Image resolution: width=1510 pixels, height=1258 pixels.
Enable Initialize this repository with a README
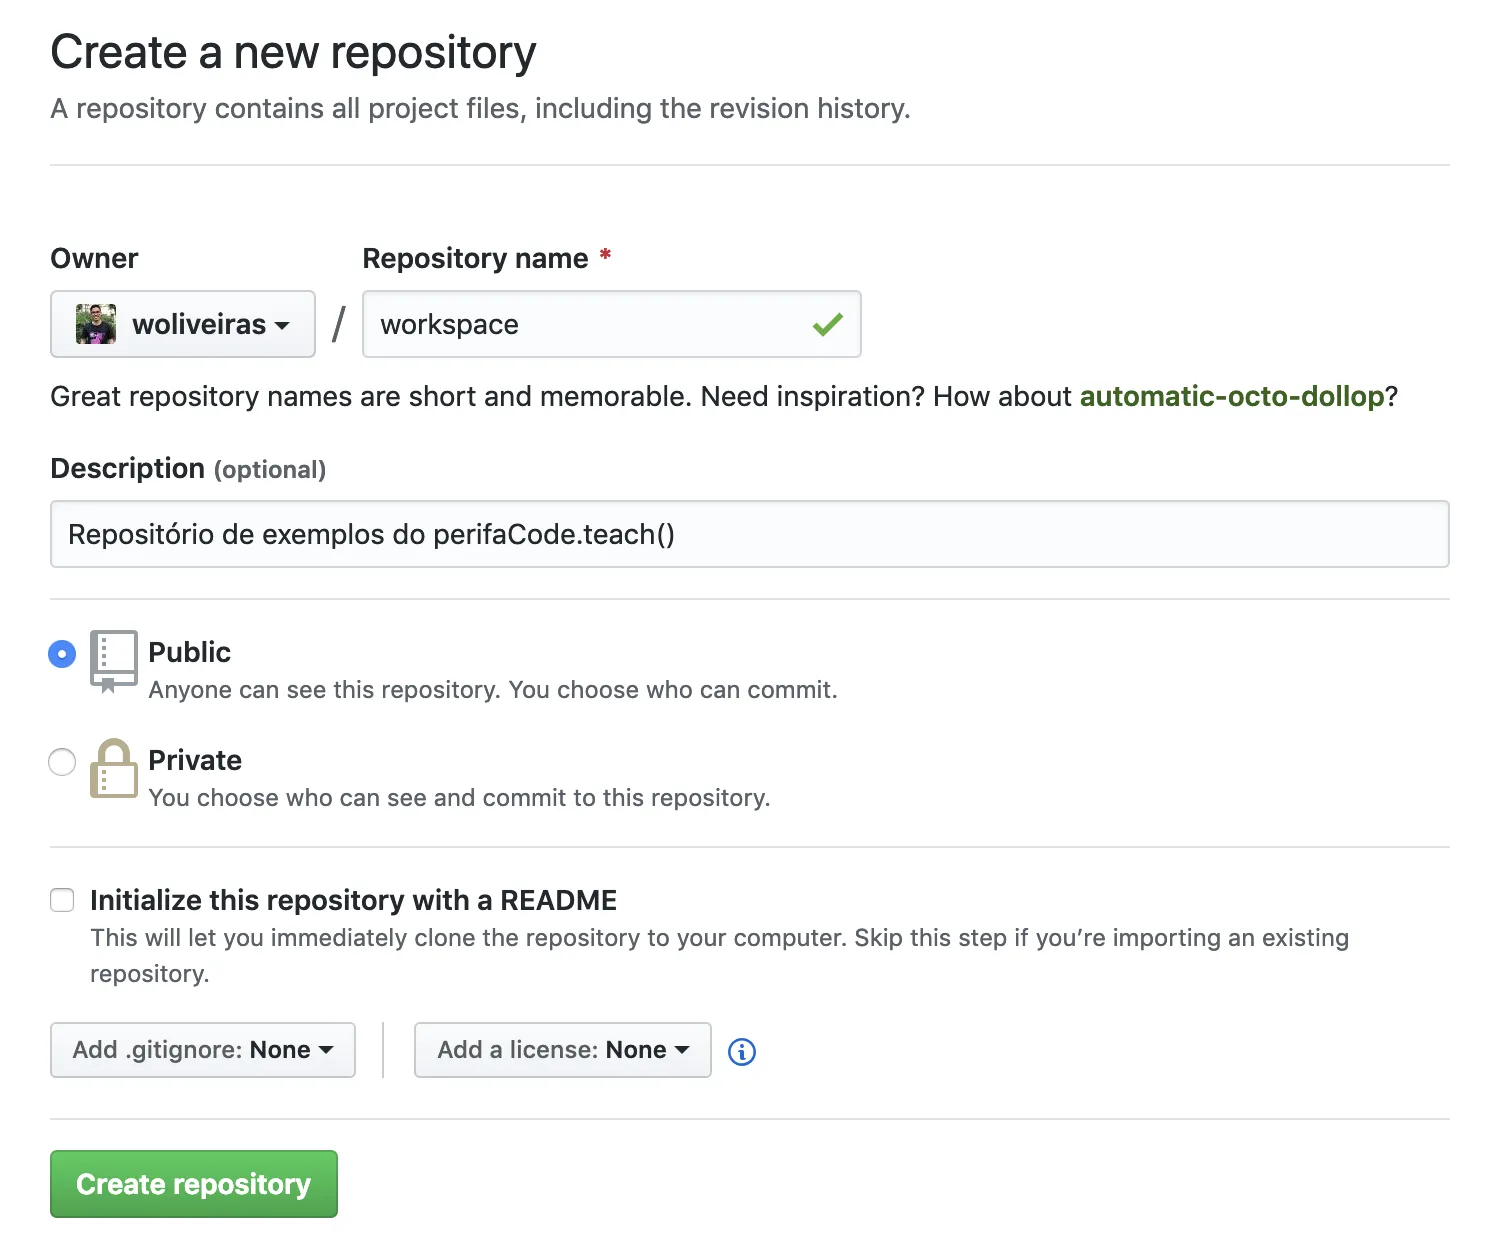pyautogui.click(x=61, y=900)
